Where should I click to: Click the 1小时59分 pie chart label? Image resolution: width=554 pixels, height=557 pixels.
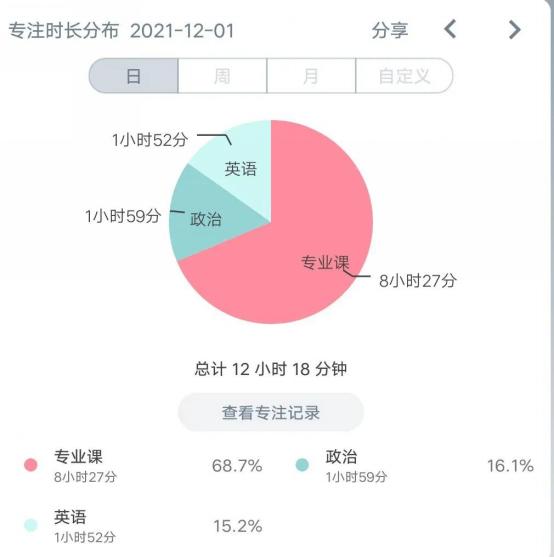coord(123,216)
